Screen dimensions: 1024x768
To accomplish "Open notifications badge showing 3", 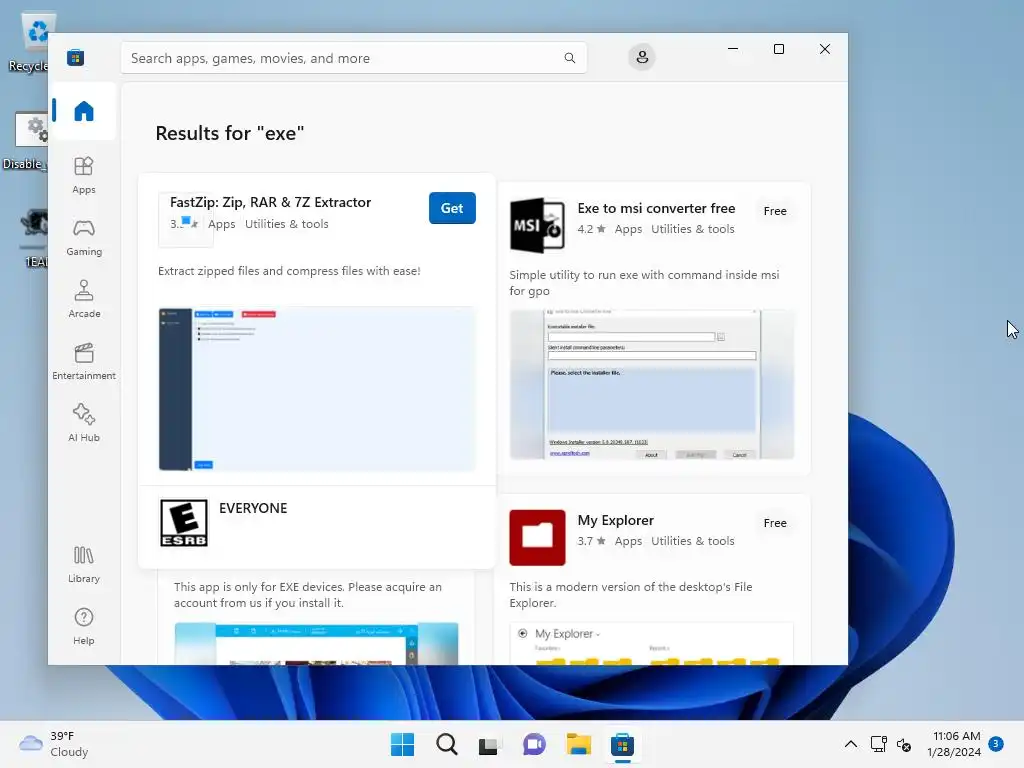I will coord(996,744).
